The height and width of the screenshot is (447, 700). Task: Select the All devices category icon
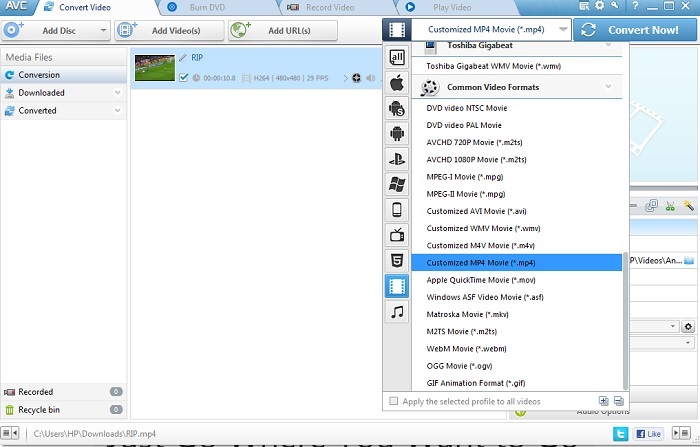coord(397,57)
